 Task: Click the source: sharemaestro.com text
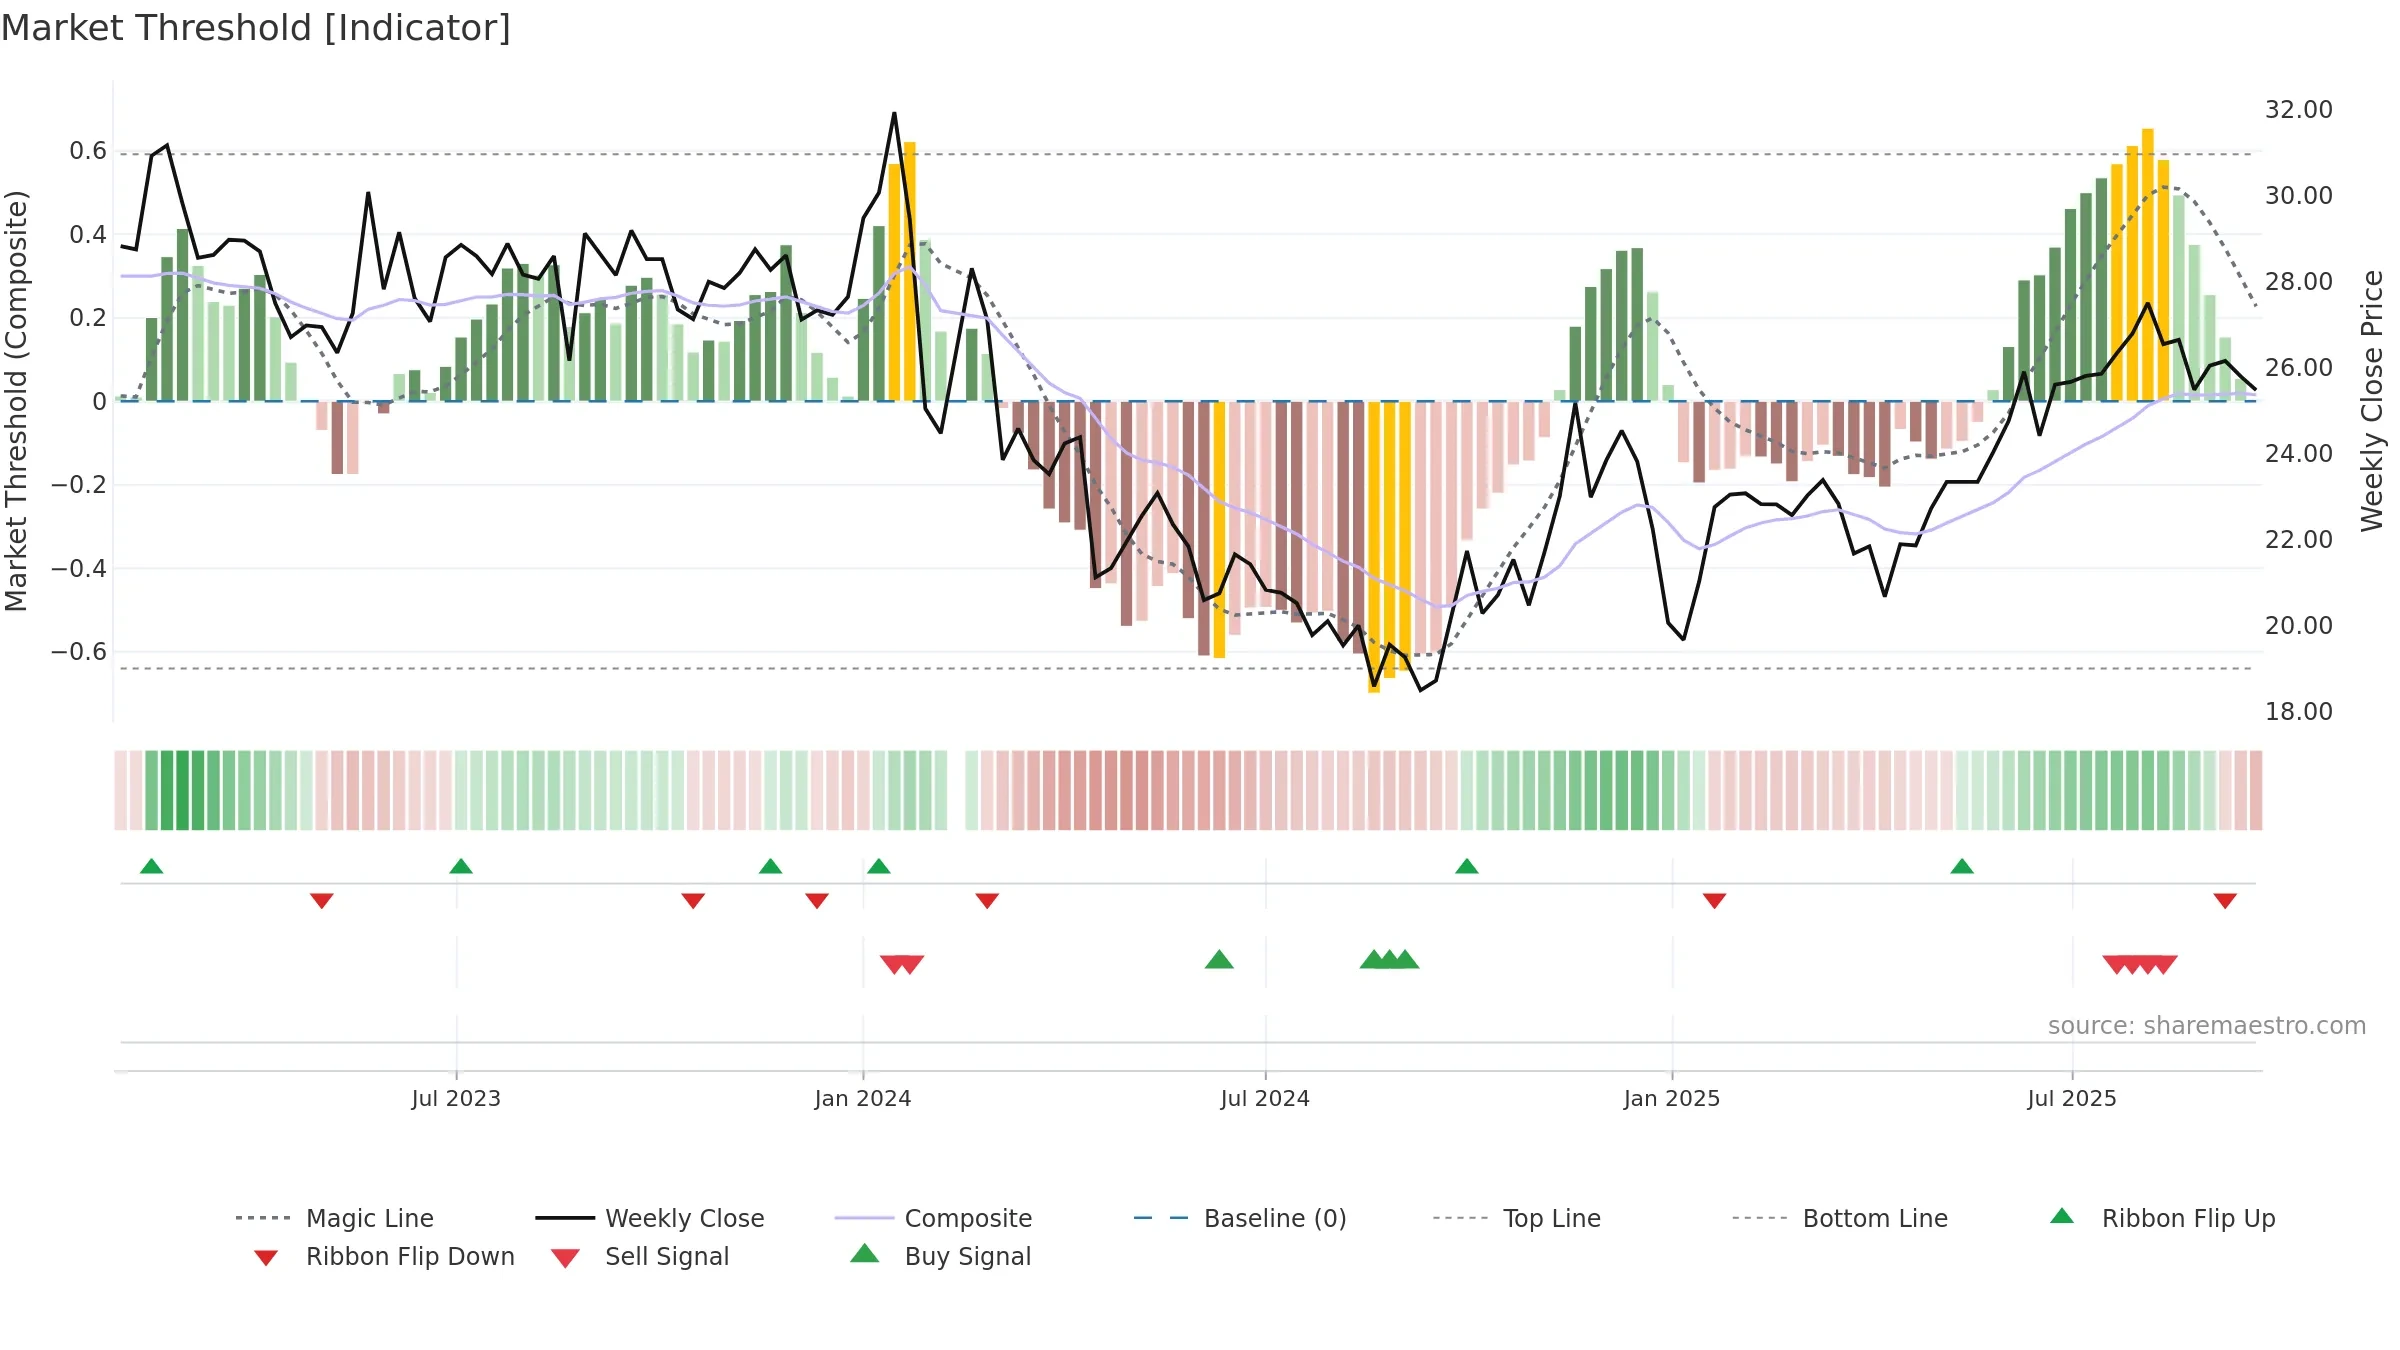click(x=2207, y=1026)
